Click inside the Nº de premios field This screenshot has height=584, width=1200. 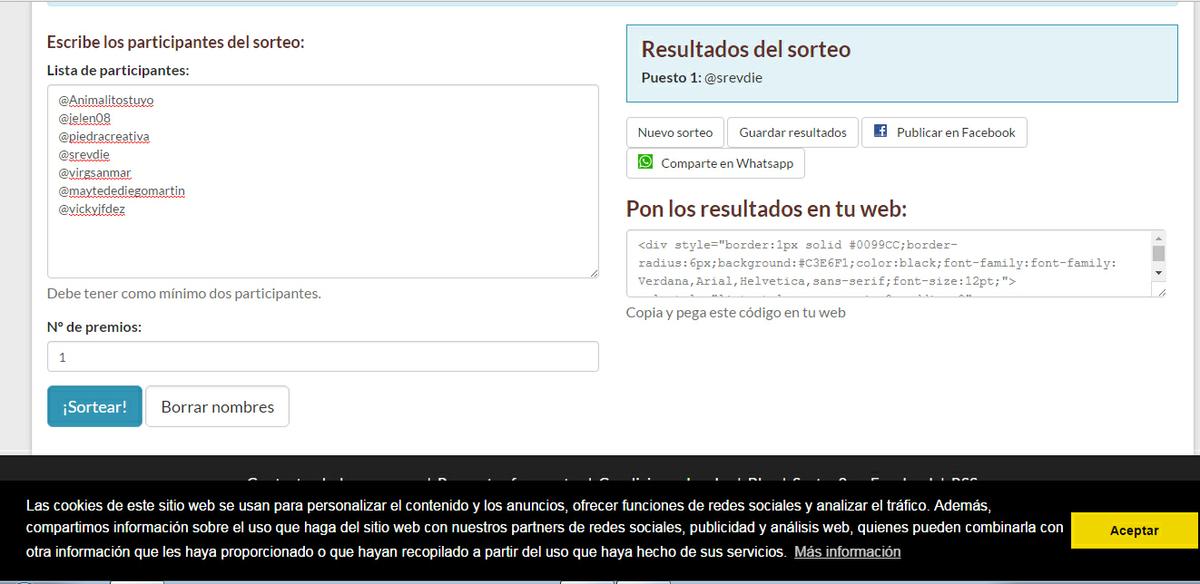coord(322,356)
